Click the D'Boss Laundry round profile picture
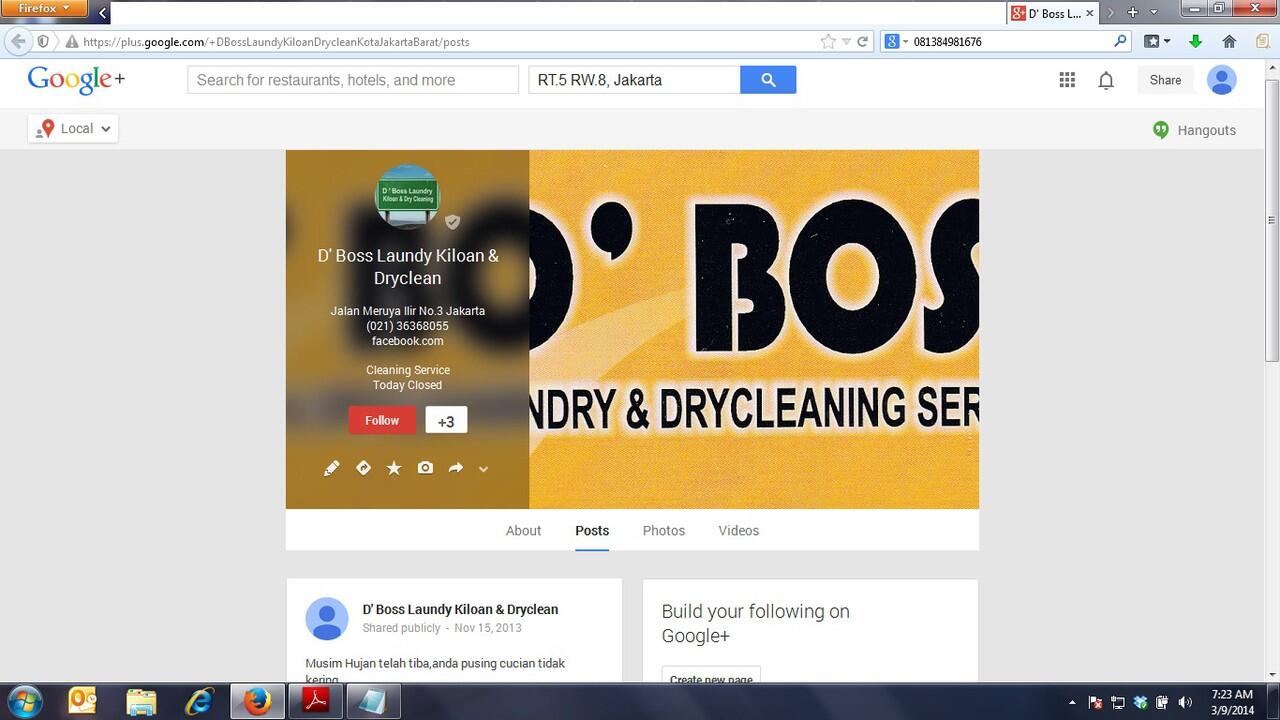 pyautogui.click(x=407, y=197)
